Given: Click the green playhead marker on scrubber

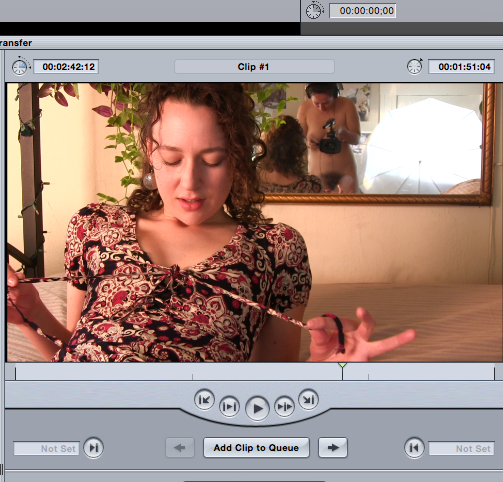Looking at the screenshot, I should point(343,366).
